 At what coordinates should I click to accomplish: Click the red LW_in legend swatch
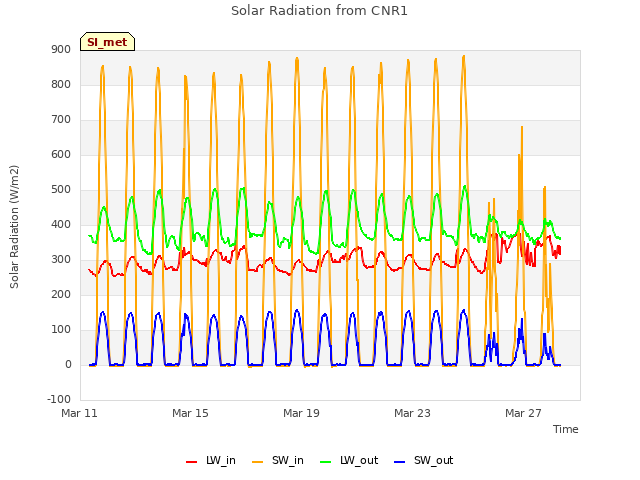tap(191, 462)
